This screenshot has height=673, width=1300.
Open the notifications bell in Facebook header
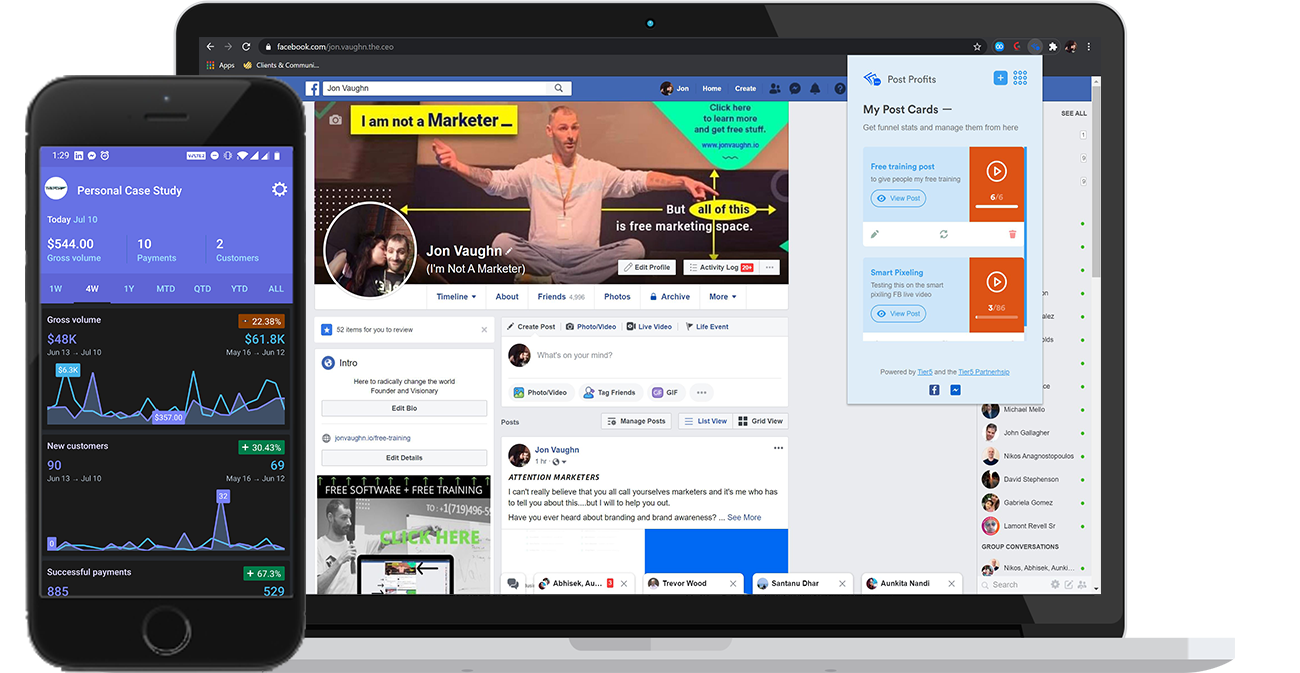coord(815,89)
